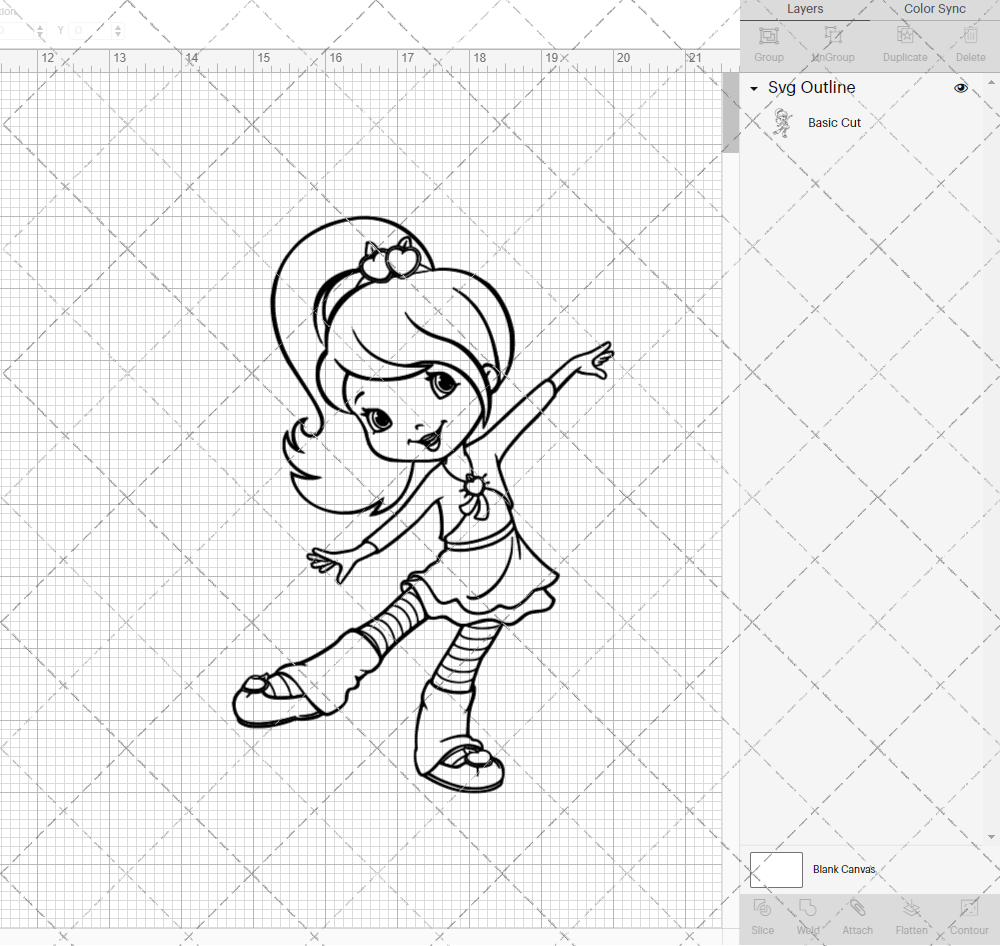Click the Attach paperclip icon
Image resolution: width=1000 pixels, height=946 pixels.
[x=857, y=908]
